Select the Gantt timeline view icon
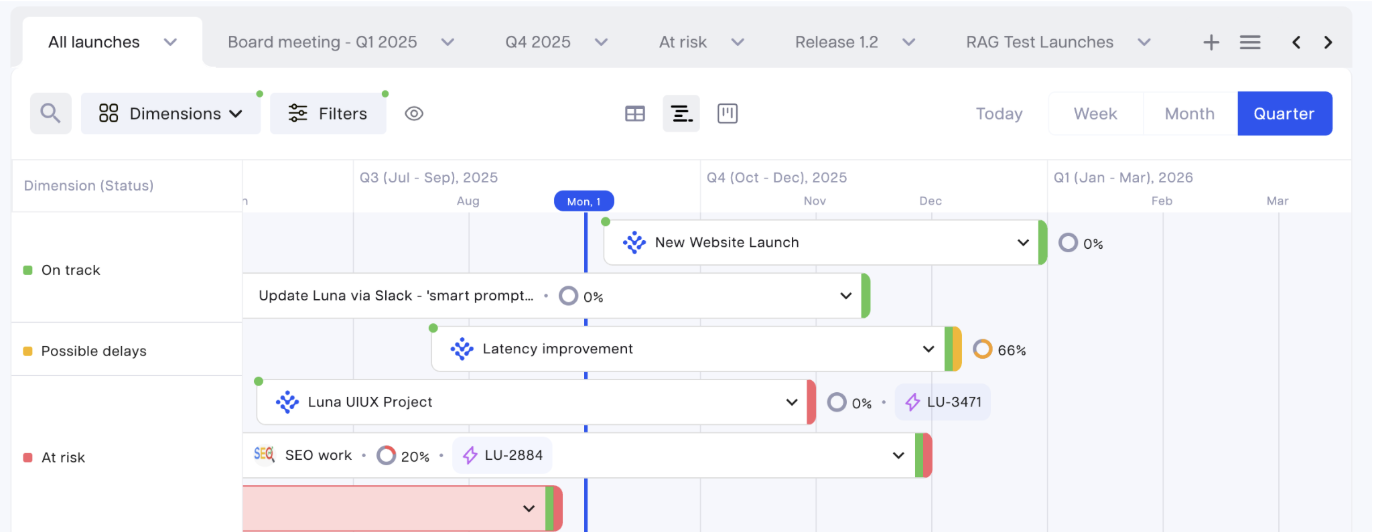Image resolution: width=1376 pixels, height=532 pixels. [681, 114]
